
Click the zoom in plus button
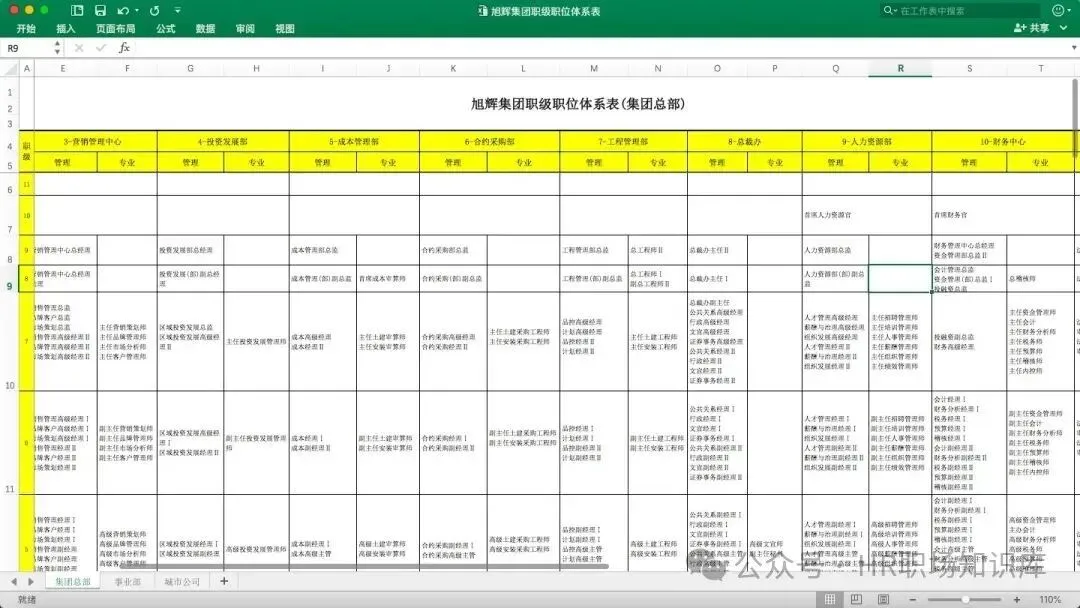coord(1017,600)
